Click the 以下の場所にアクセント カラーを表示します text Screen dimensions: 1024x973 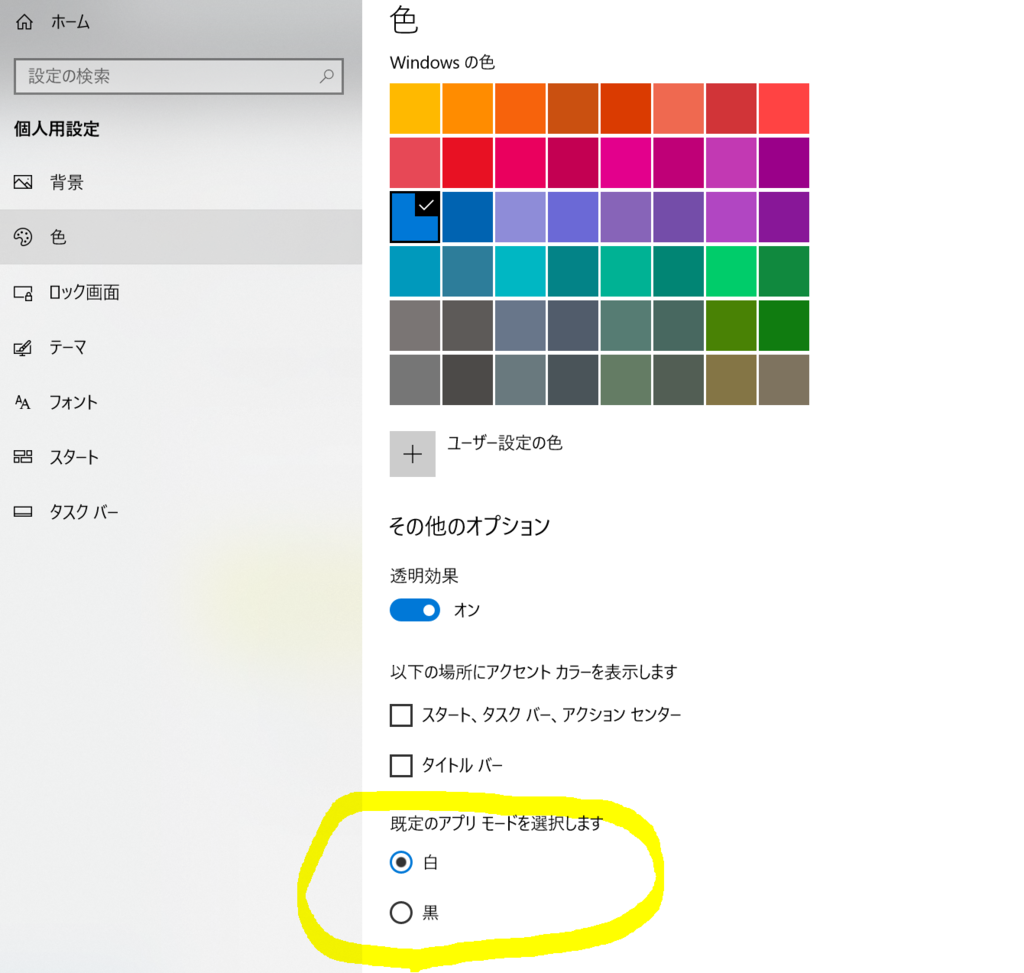tap(534, 672)
